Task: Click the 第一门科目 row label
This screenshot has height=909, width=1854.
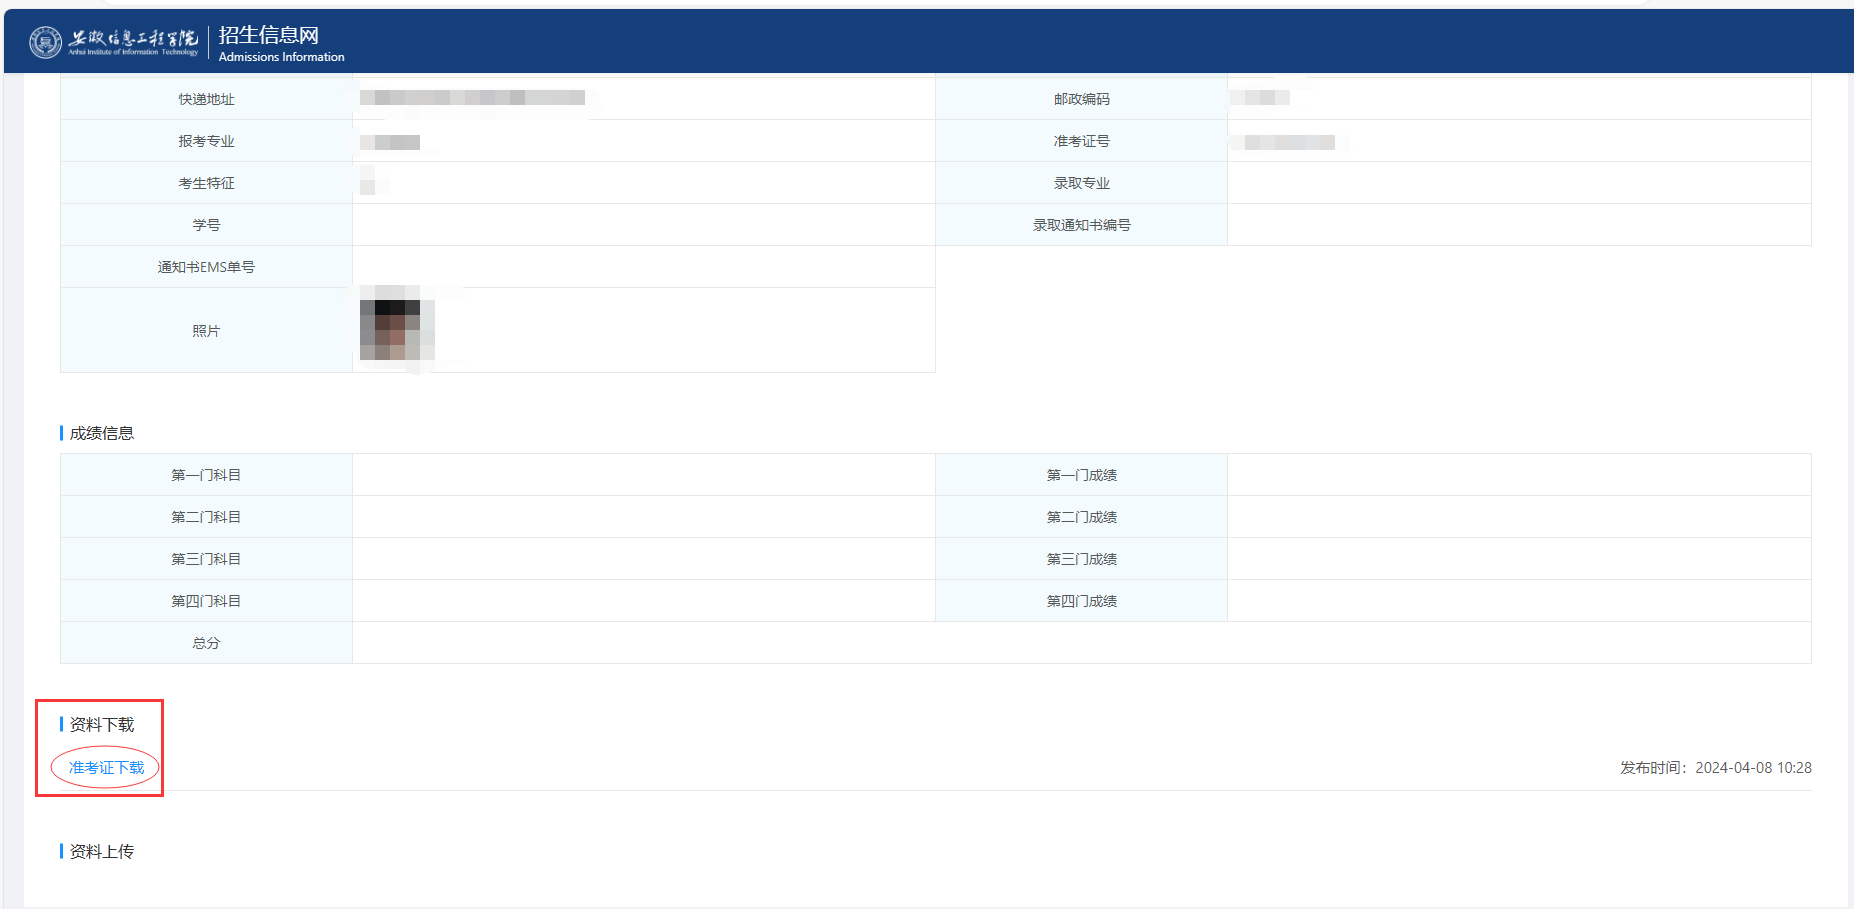Action: (206, 475)
